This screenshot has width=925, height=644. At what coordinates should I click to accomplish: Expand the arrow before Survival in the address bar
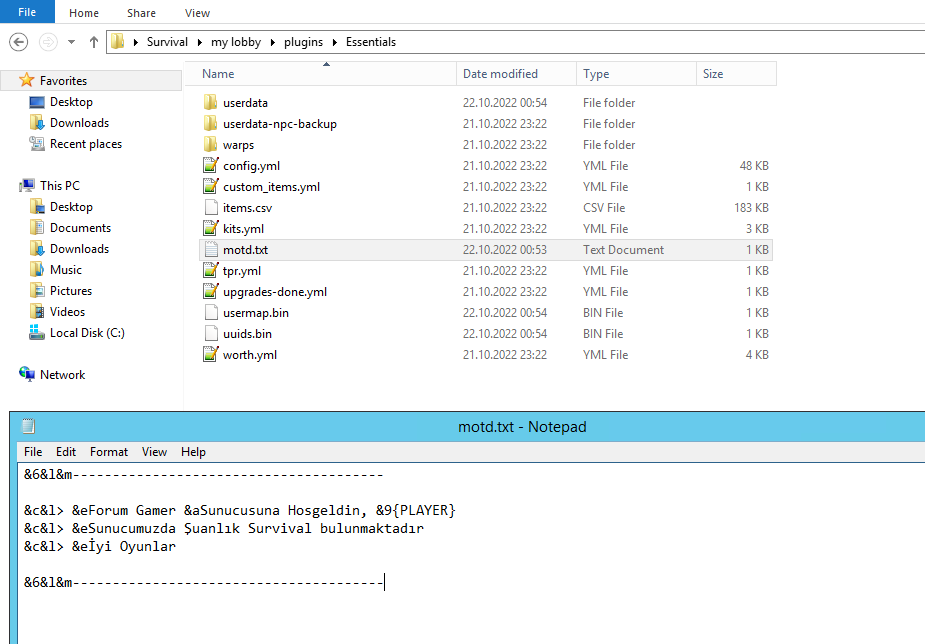[x=136, y=42]
